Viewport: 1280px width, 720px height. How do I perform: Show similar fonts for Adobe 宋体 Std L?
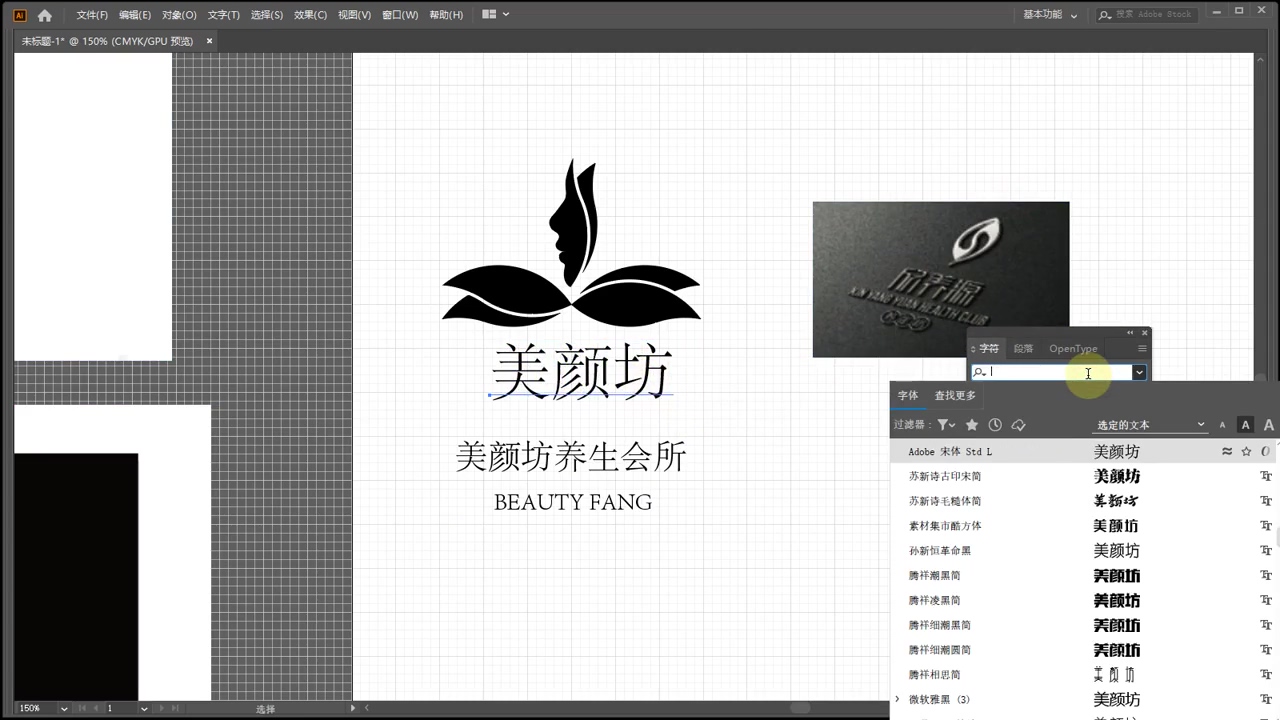(1227, 451)
